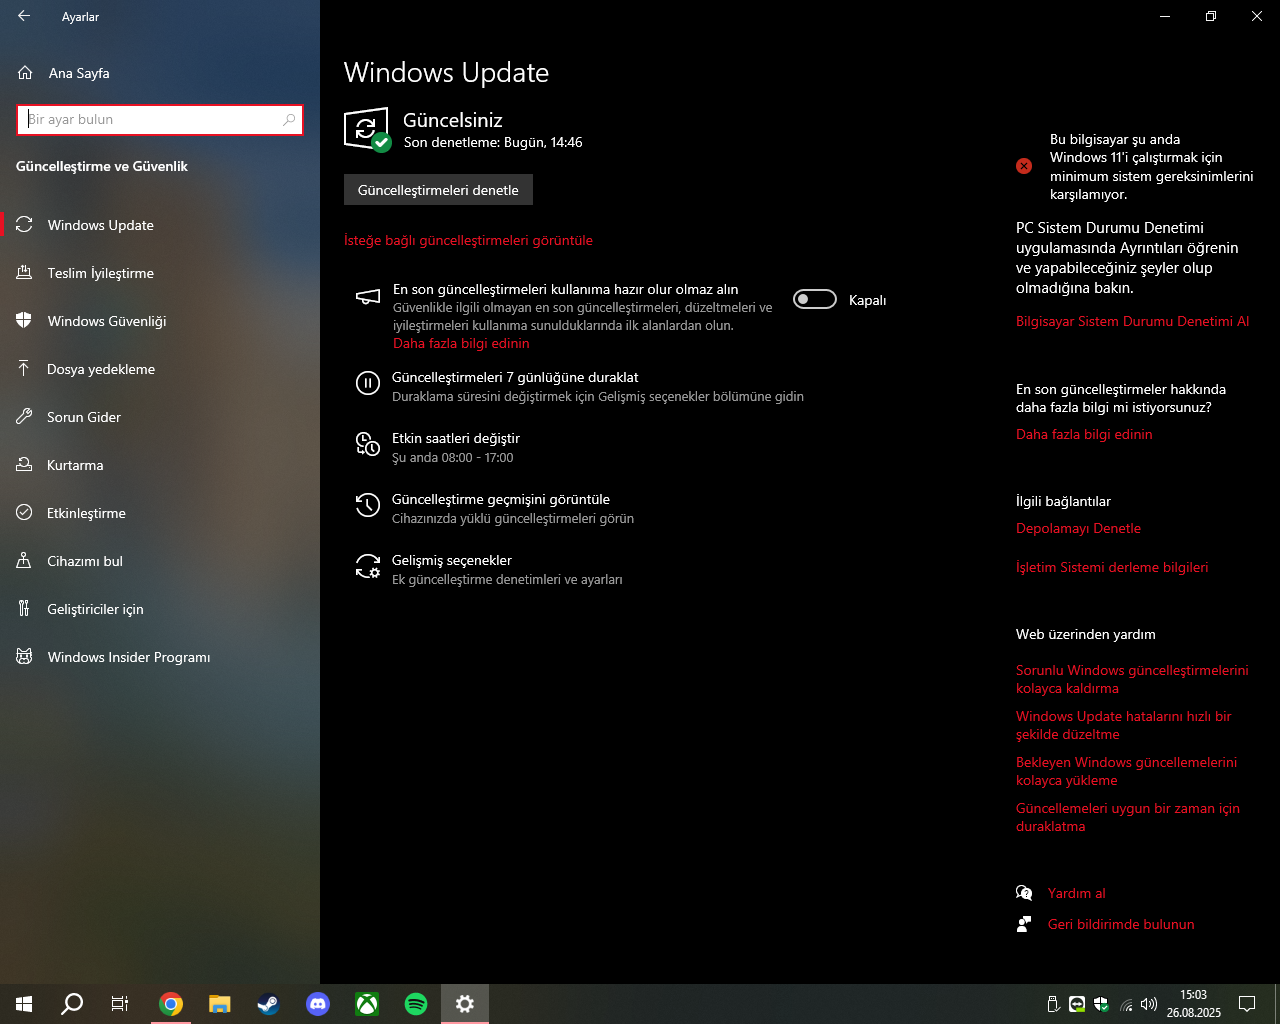
Task: Open Windows Insider Programı page
Action: (x=129, y=657)
